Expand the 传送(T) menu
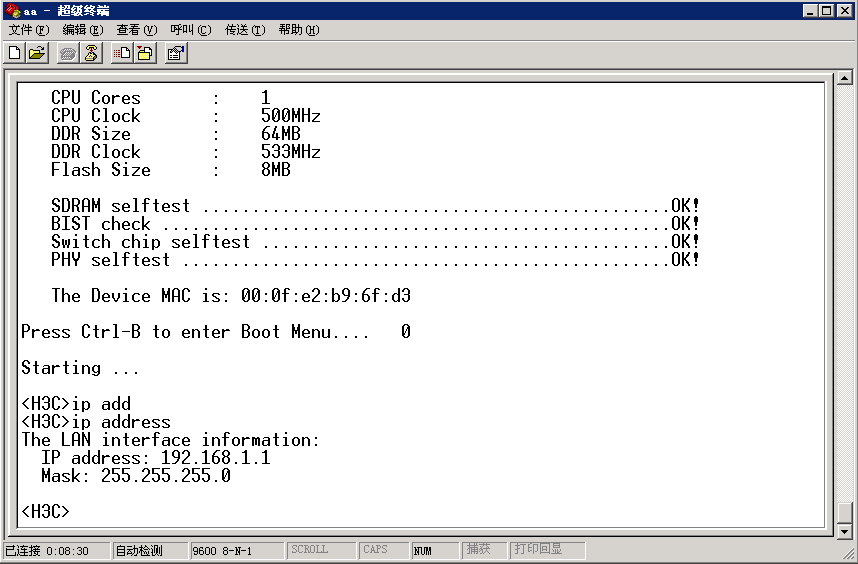Screen dimensions: 858x564 point(244,30)
